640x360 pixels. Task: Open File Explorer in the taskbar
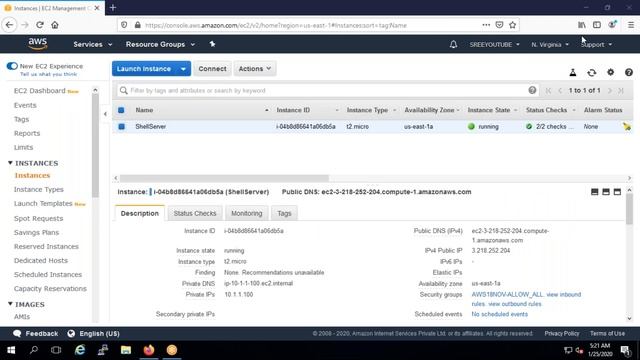(x=126, y=350)
